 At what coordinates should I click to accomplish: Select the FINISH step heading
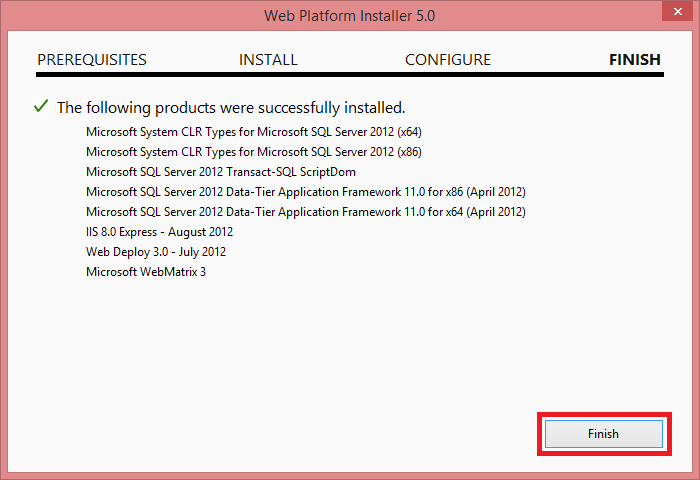[x=635, y=60]
